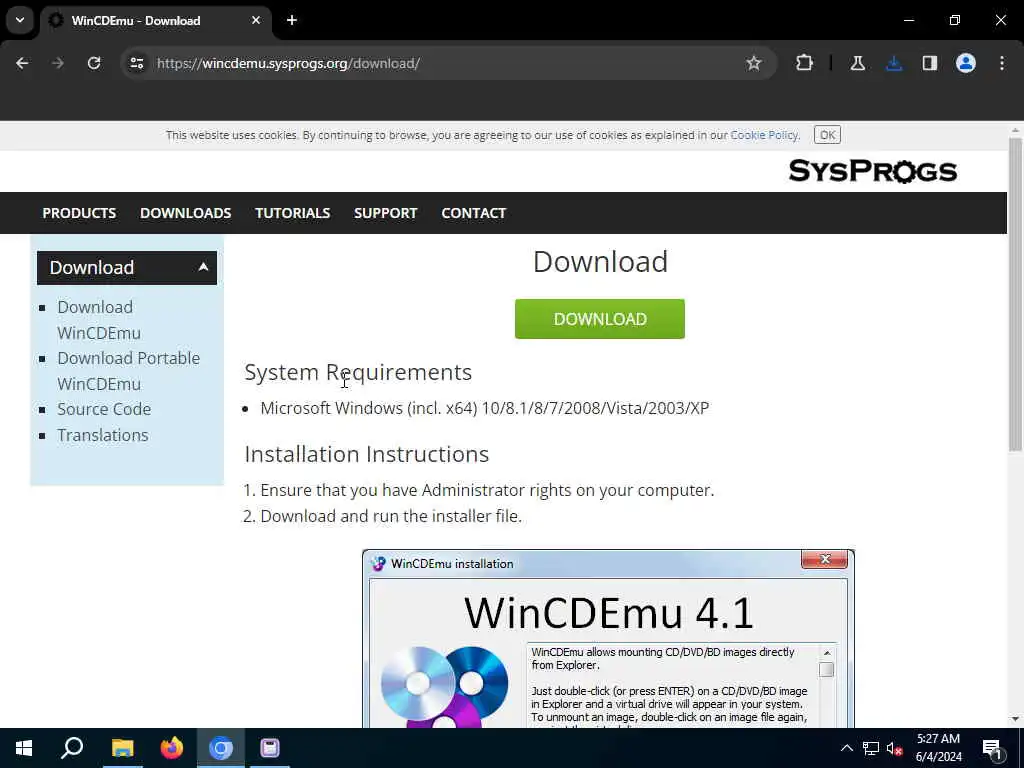Dismiss cookie notice with OK button
The image size is (1024, 768).
827,135
